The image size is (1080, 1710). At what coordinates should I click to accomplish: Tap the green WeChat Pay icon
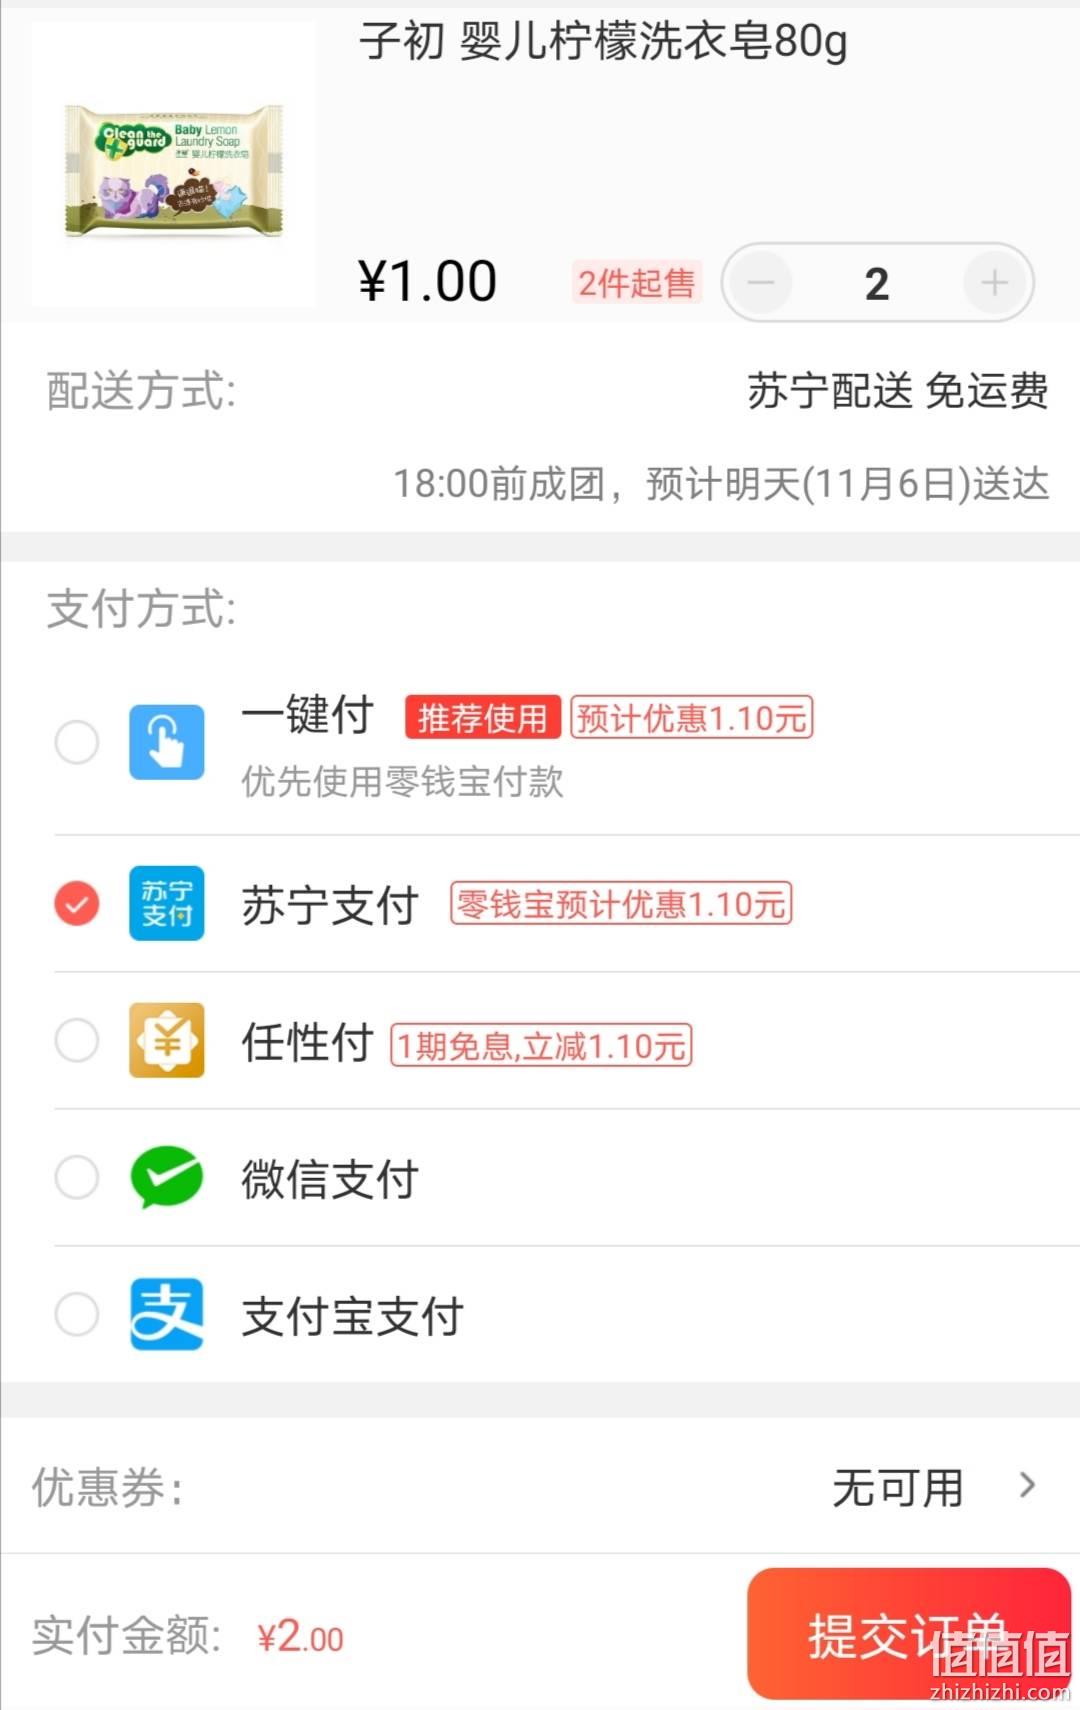167,1177
